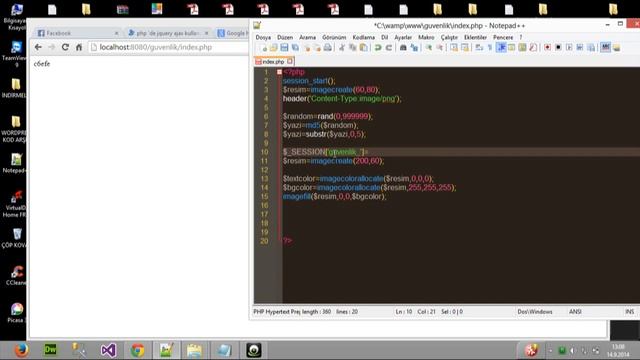Image resolution: width=640 pixels, height=360 pixels.
Task: Click the Copy icon in Notepad++ toolbar
Action: 352,48
